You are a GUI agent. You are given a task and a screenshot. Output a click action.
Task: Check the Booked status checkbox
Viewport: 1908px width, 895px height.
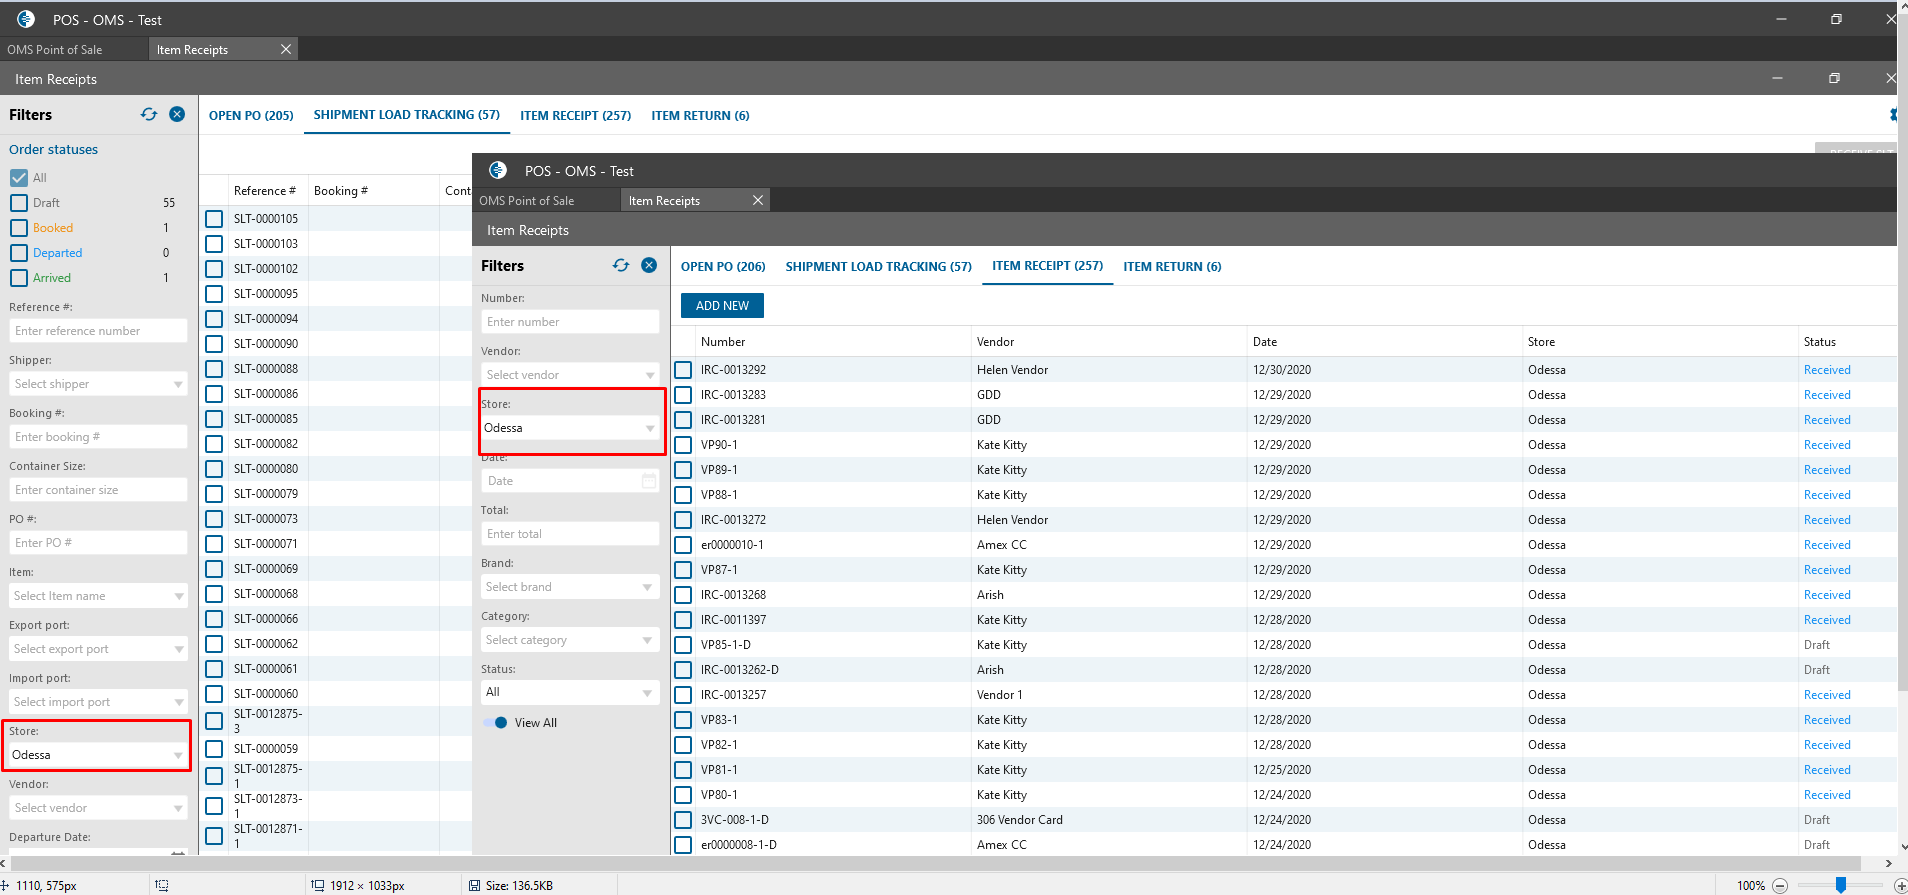(19, 228)
